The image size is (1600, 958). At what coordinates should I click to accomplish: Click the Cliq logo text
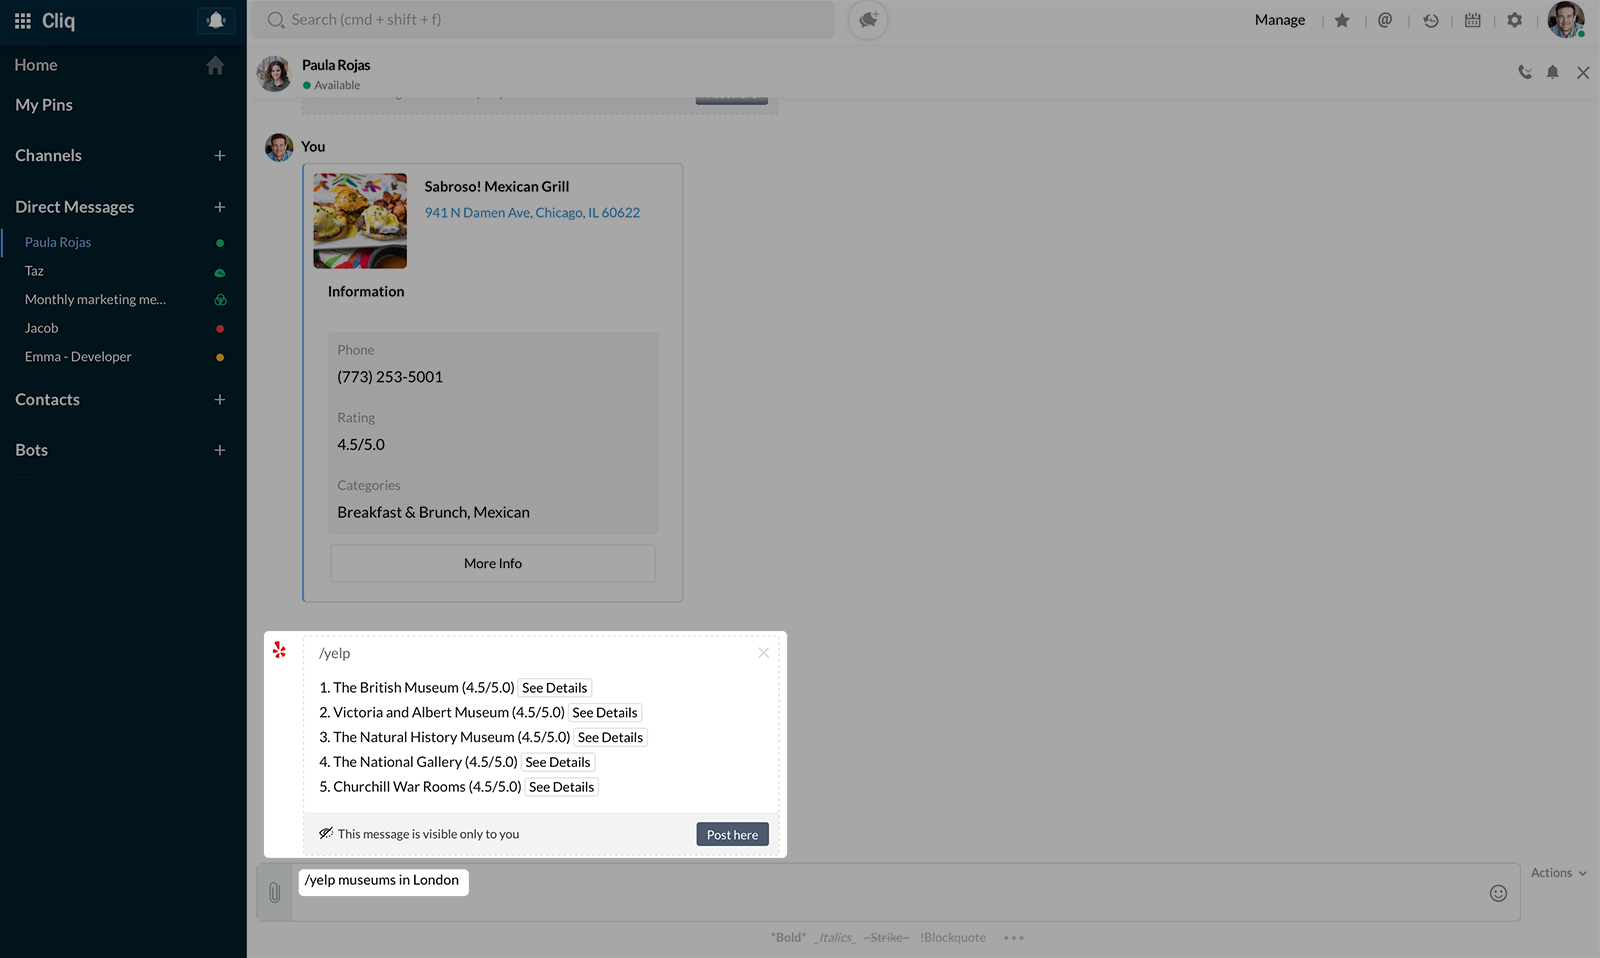58,21
